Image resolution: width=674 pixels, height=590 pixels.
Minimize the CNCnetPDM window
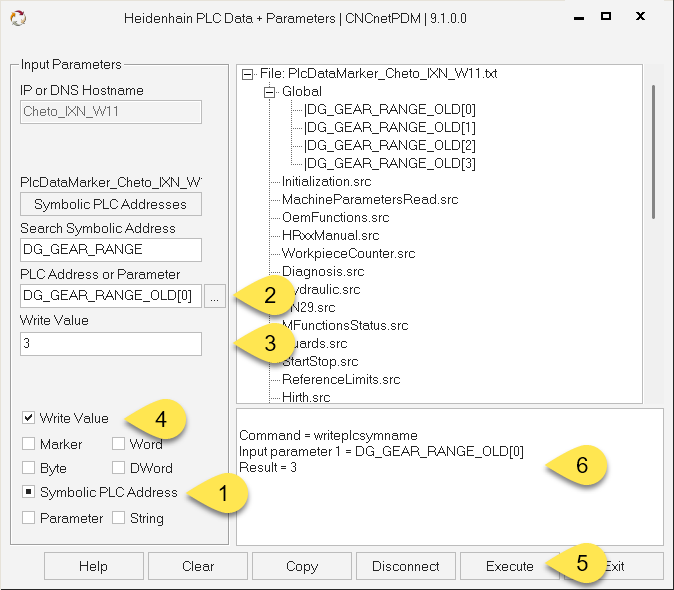coord(579,18)
